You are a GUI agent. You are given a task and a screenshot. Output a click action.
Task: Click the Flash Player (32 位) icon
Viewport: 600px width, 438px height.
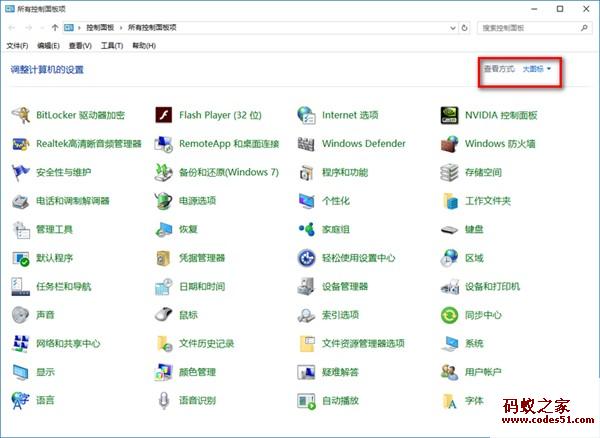point(164,115)
